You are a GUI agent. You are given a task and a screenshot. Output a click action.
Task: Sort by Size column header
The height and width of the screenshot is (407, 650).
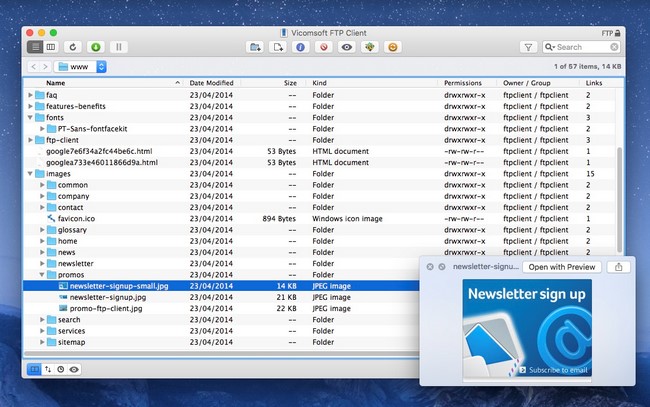pyautogui.click(x=290, y=83)
